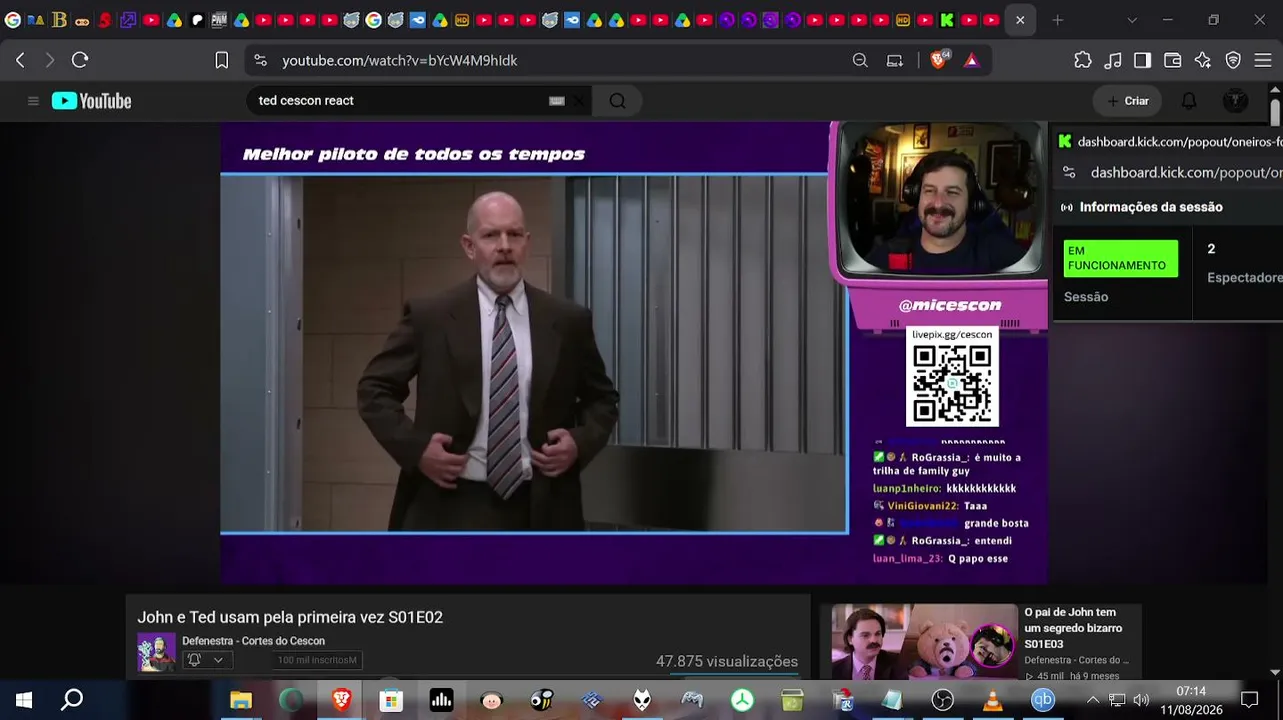Image resolution: width=1283 pixels, height=720 pixels.
Task: Open OBS Studio from the taskbar
Action: (x=943, y=700)
